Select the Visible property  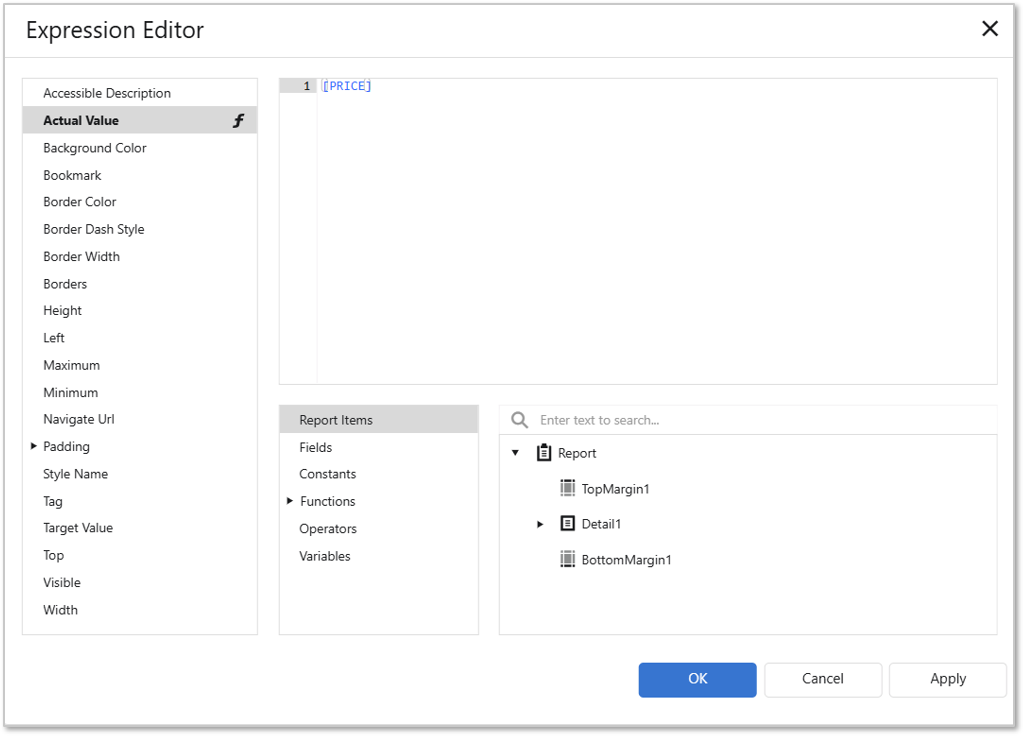click(x=140, y=583)
